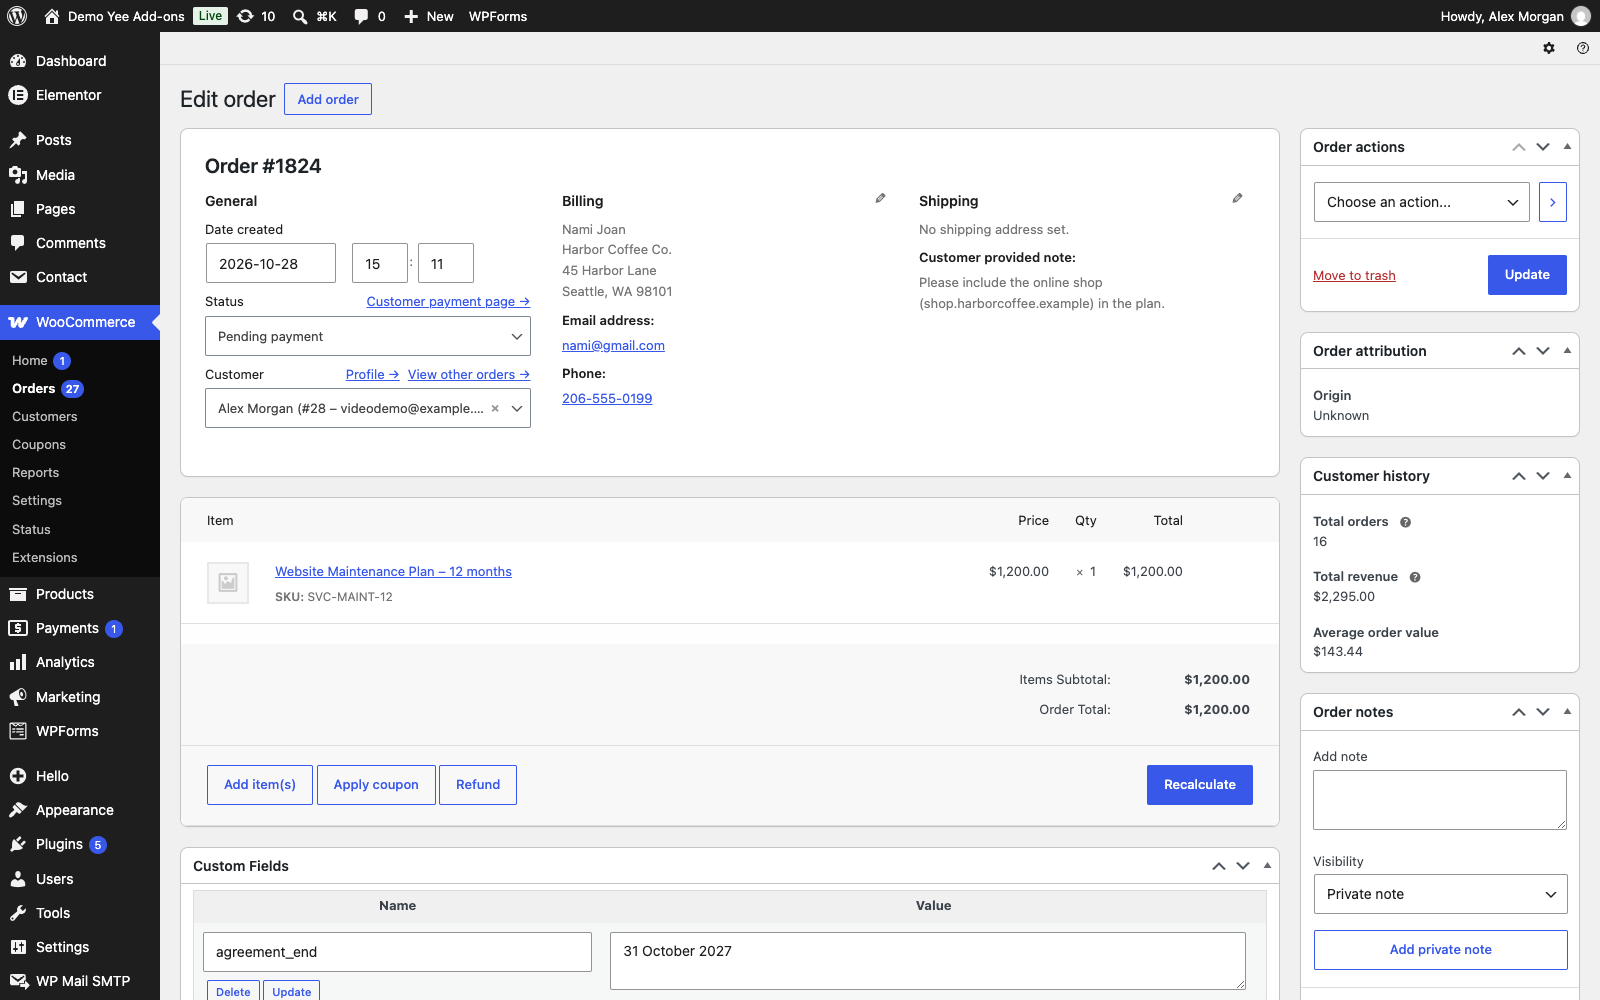This screenshot has height=1000, width=1600.
Task: Collapse the Order actions panel
Action: click(1567, 147)
